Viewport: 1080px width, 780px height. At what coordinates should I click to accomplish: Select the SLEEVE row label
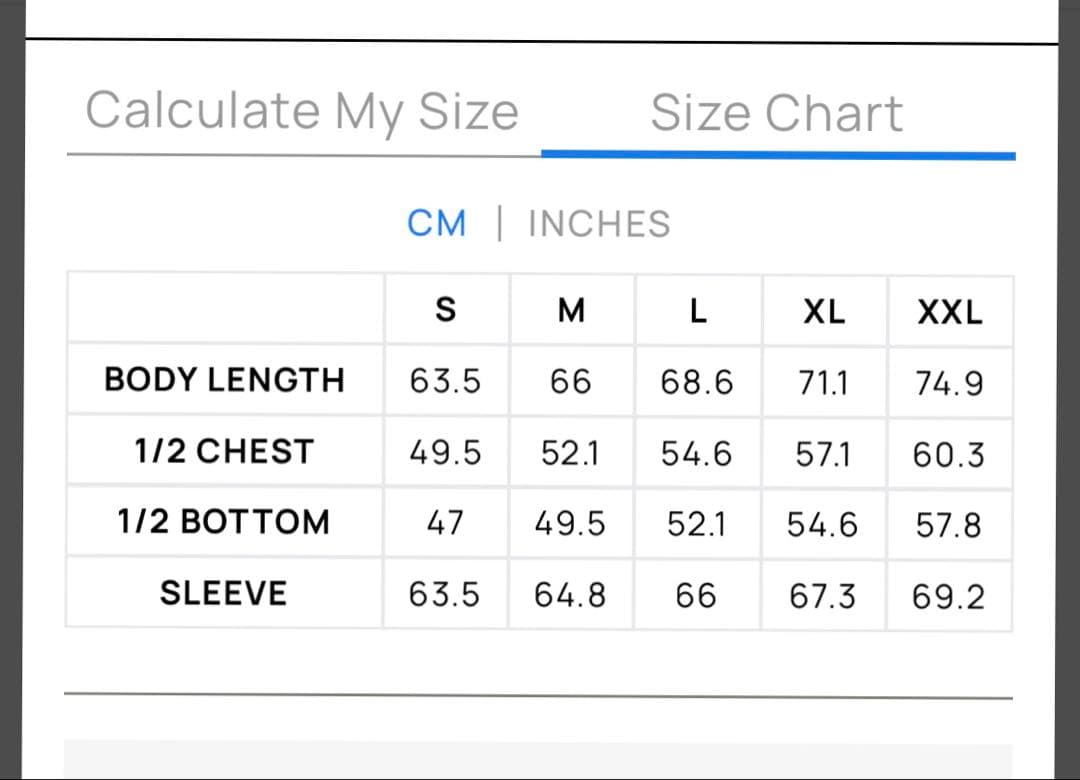tap(224, 593)
